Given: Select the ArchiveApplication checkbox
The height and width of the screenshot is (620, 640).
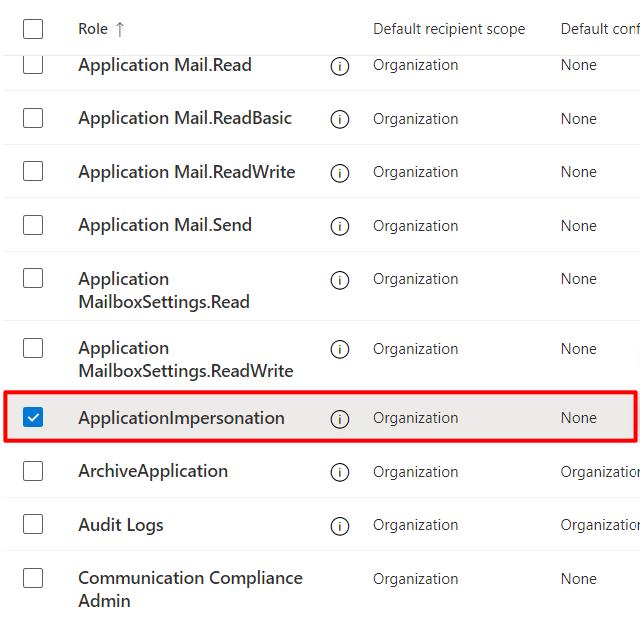Looking at the screenshot, I should pos(33,470).
